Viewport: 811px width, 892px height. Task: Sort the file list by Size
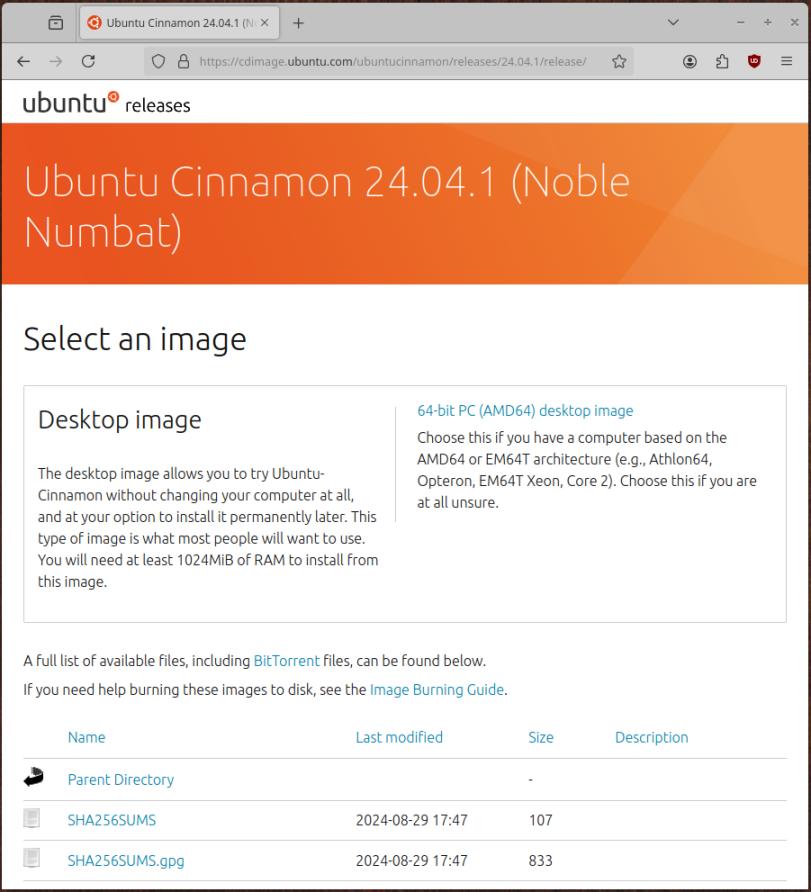541,737
